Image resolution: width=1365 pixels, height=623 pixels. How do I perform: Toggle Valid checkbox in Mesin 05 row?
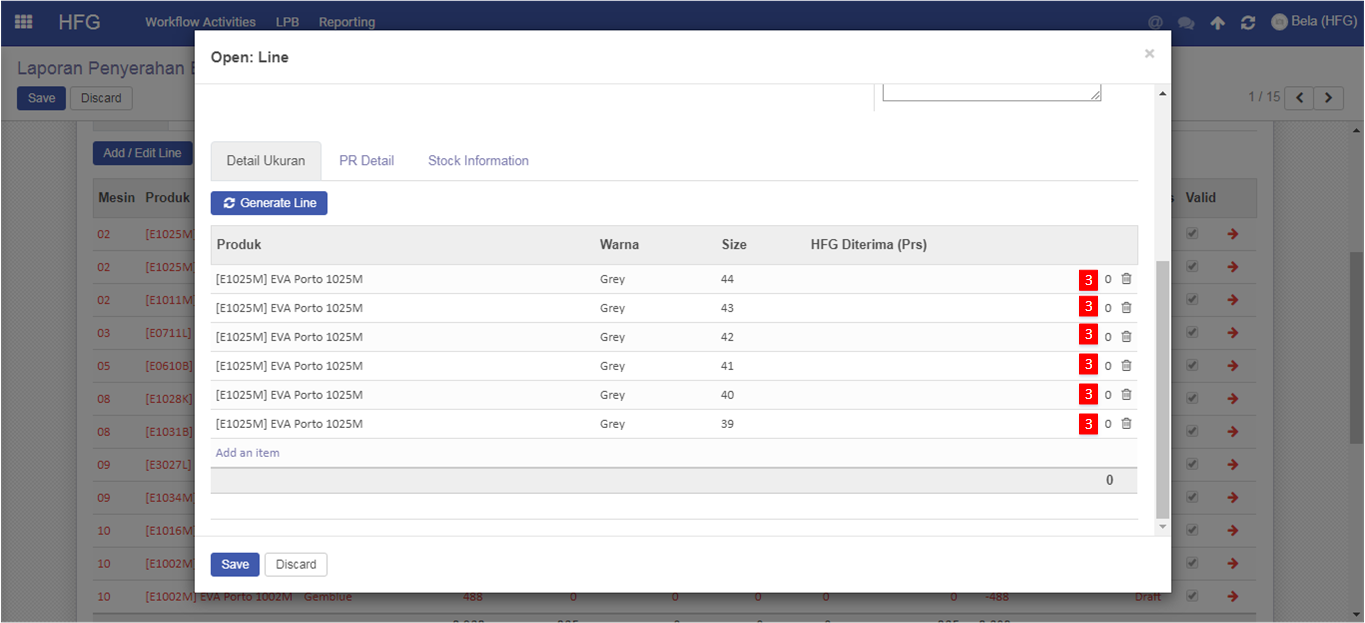click(x=1191, y=365)
